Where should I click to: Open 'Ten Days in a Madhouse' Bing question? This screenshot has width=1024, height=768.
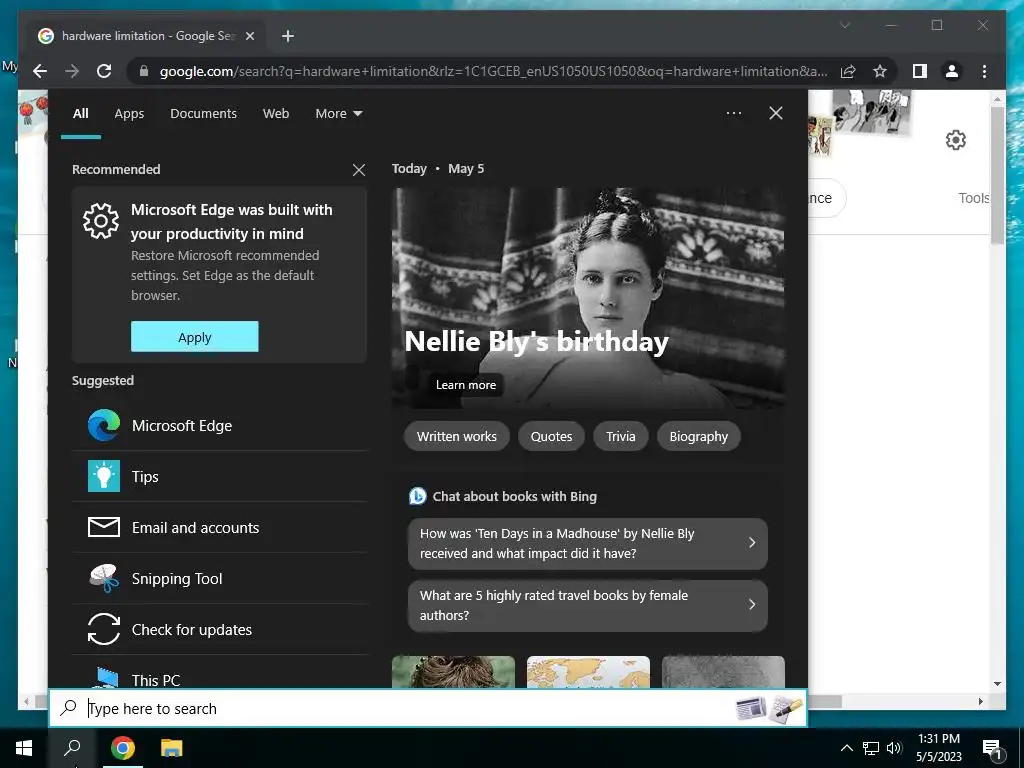[x=588, y=543]
